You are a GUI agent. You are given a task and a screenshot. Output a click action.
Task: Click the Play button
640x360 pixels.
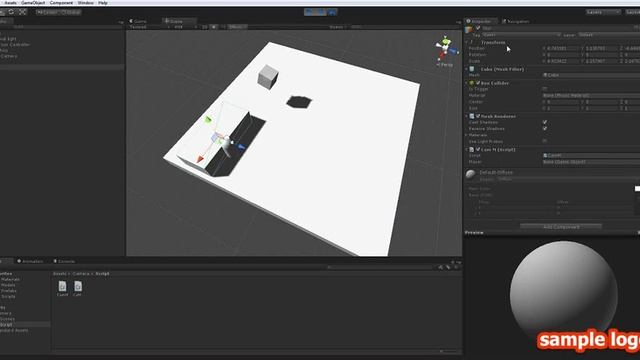[309, 12]
